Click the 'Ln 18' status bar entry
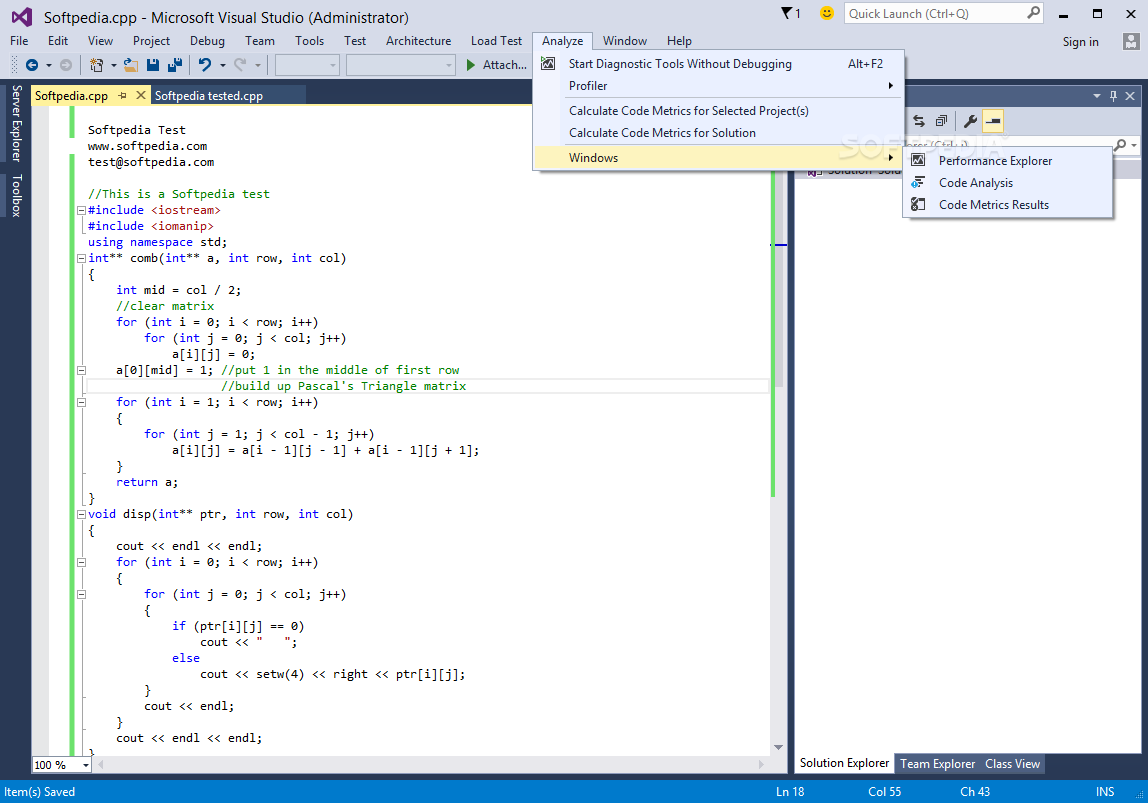Viewport: 1148px width, 803px height. (x=790, y=792)
